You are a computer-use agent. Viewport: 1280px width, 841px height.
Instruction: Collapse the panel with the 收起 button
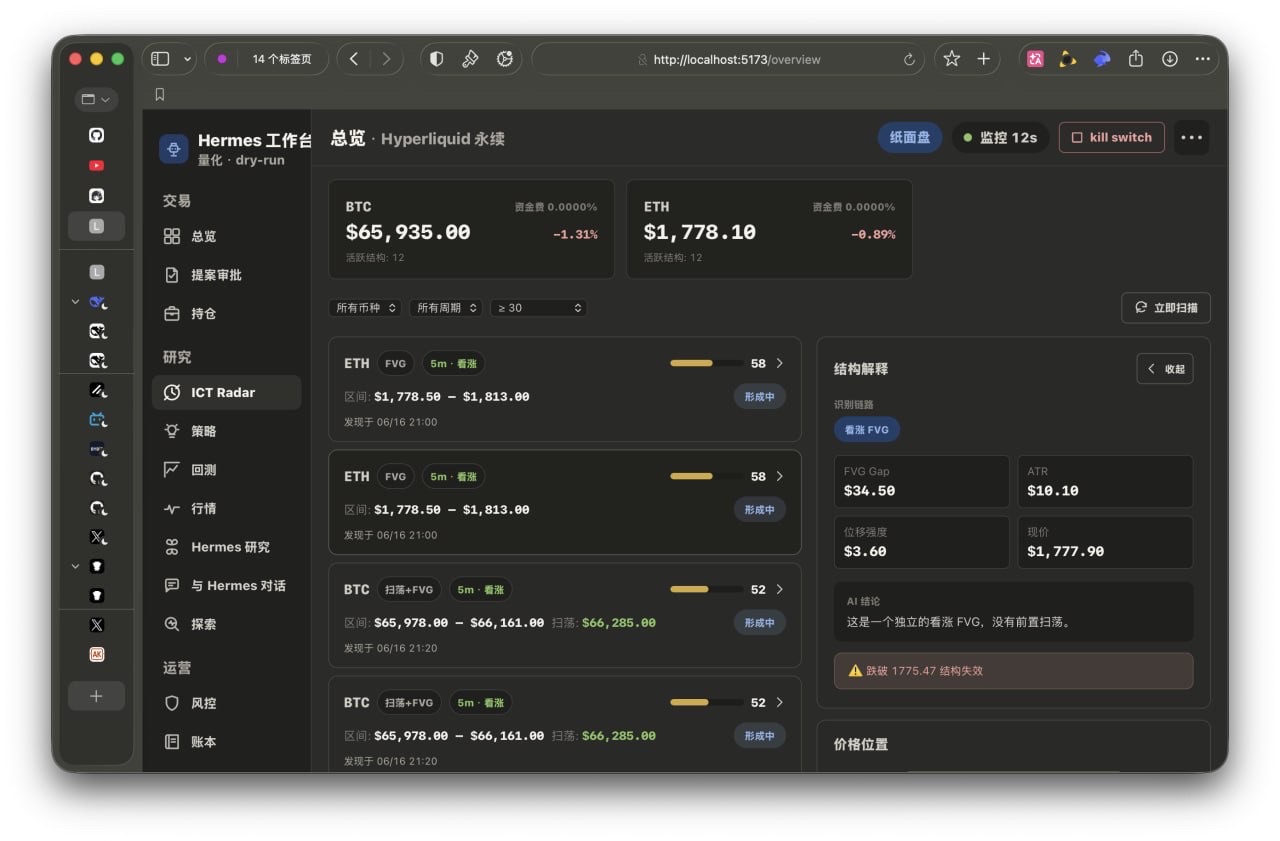pos(1165,369)
